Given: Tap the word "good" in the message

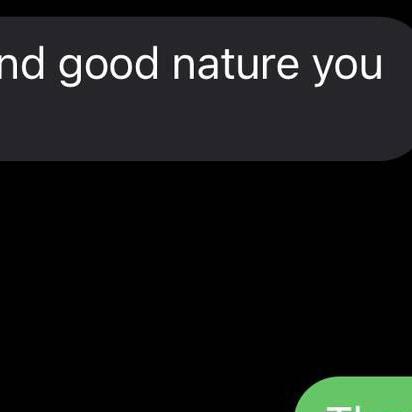Looking at the screenshot, I should pyautogui.click(x=108, y=66).
